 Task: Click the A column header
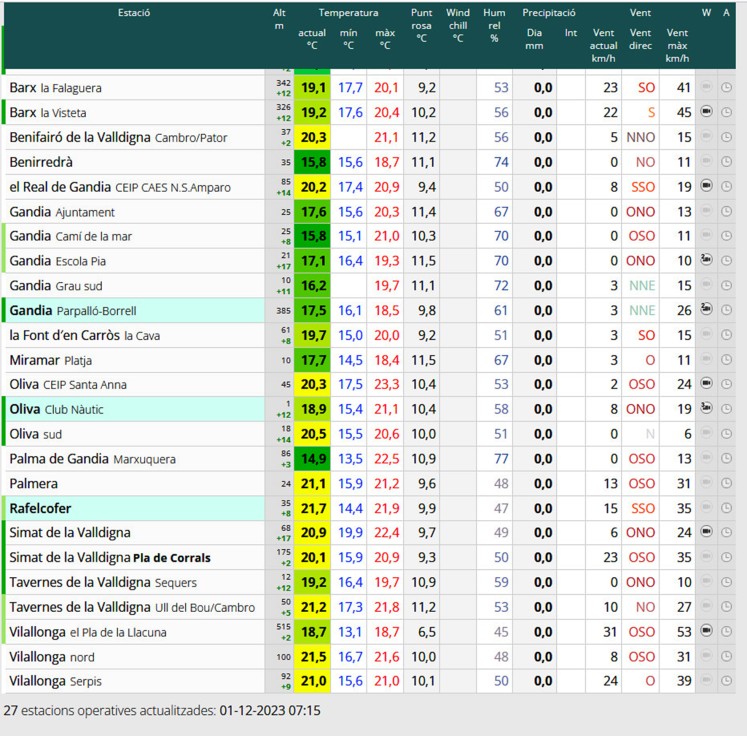point(726,13)
